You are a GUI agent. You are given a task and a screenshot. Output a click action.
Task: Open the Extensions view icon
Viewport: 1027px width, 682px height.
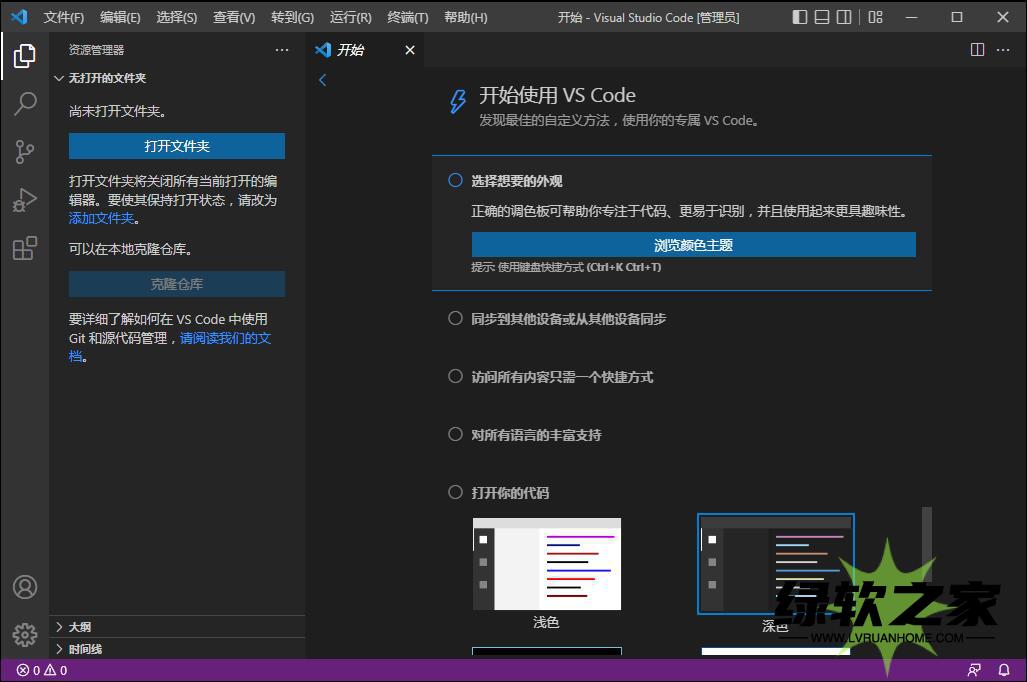coord(25,248)
